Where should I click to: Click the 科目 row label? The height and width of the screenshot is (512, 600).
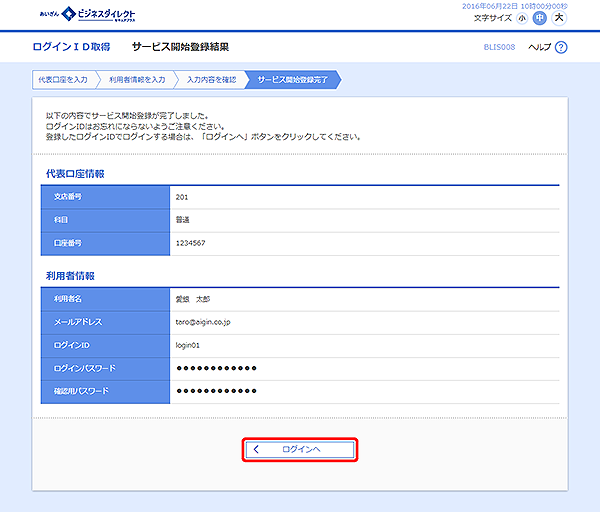(61, 220)
